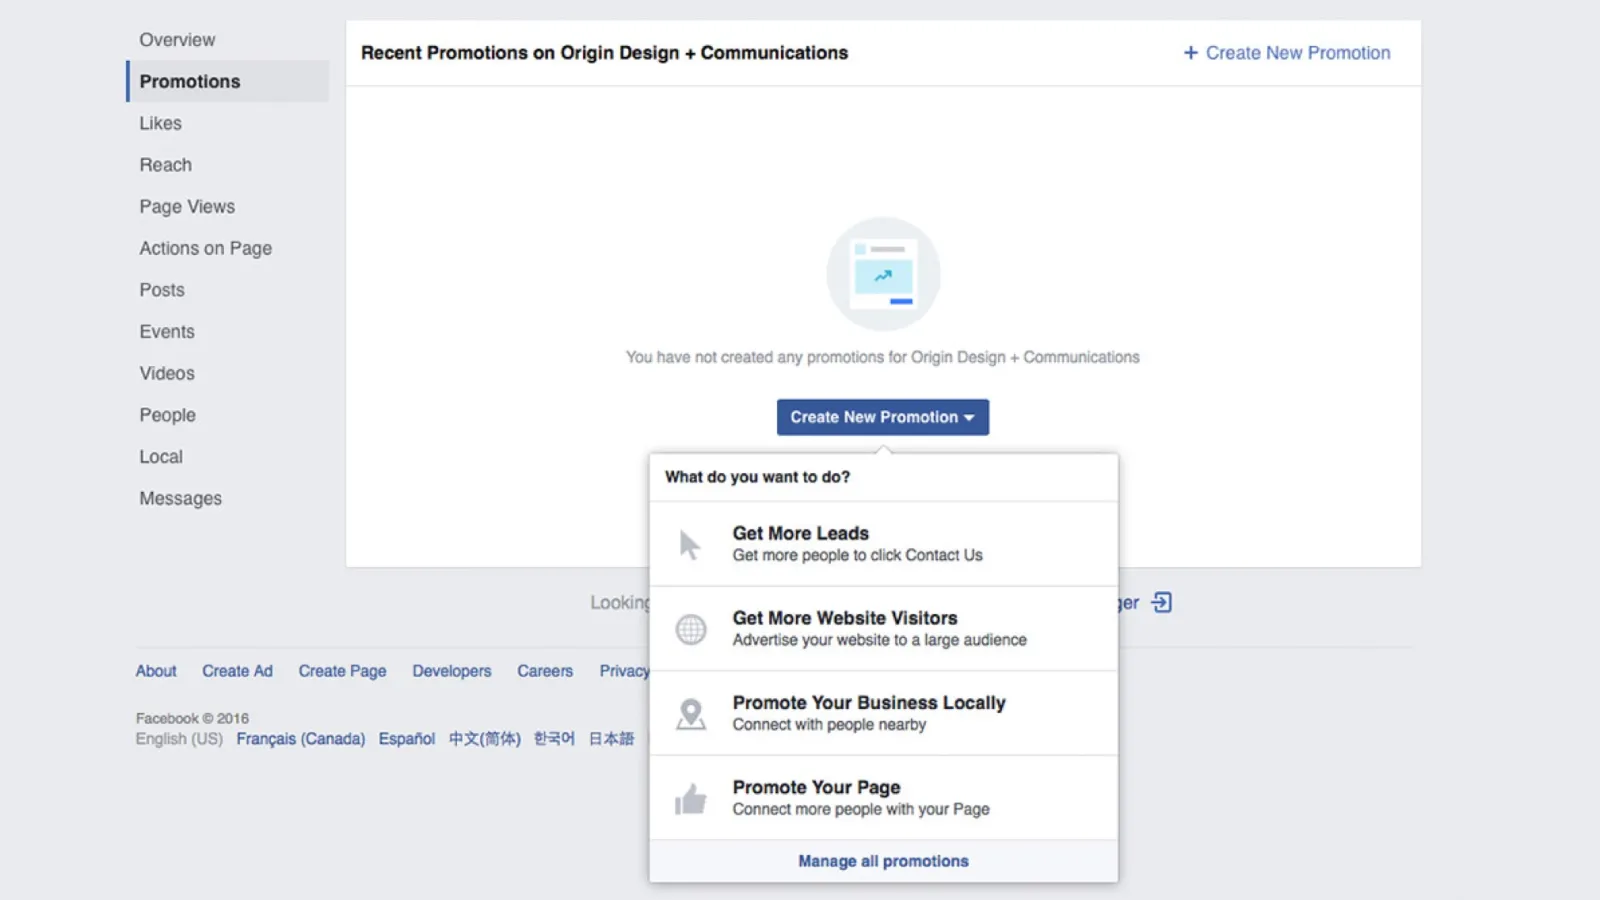Click the promotions illustration graphic
This screenshot has height=900, width=1600.
tap(882, 274)
